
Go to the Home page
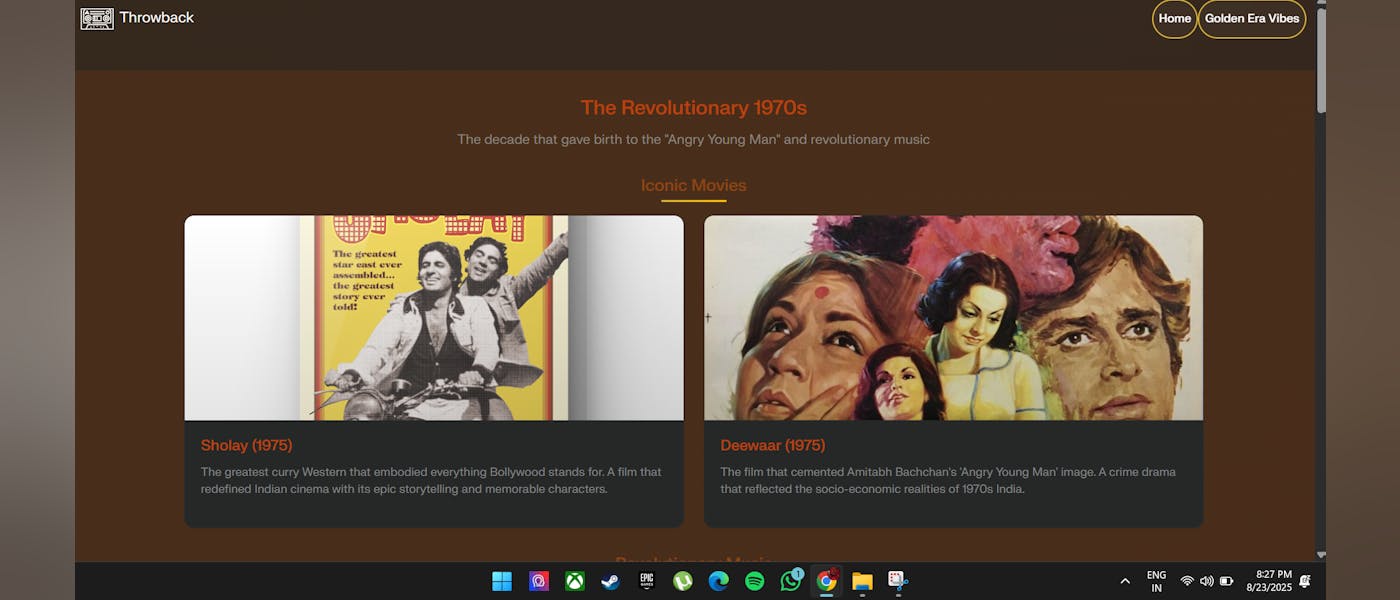click(1175, 19)
